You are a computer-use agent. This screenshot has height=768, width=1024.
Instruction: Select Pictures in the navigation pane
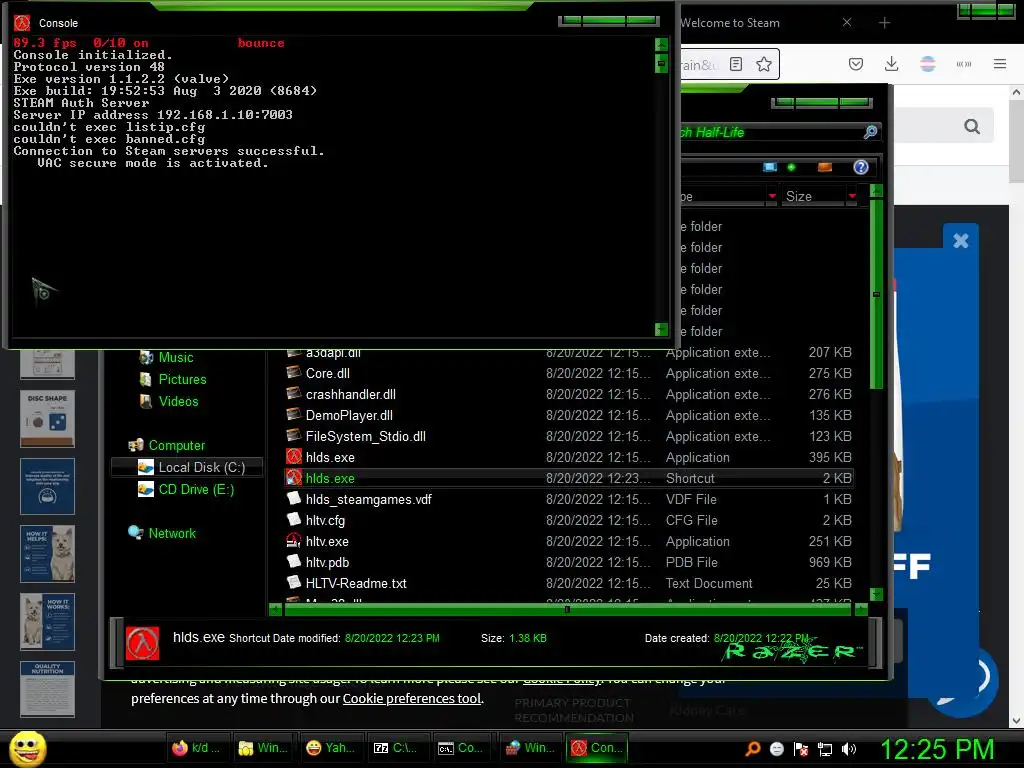[x=182, y=379]
